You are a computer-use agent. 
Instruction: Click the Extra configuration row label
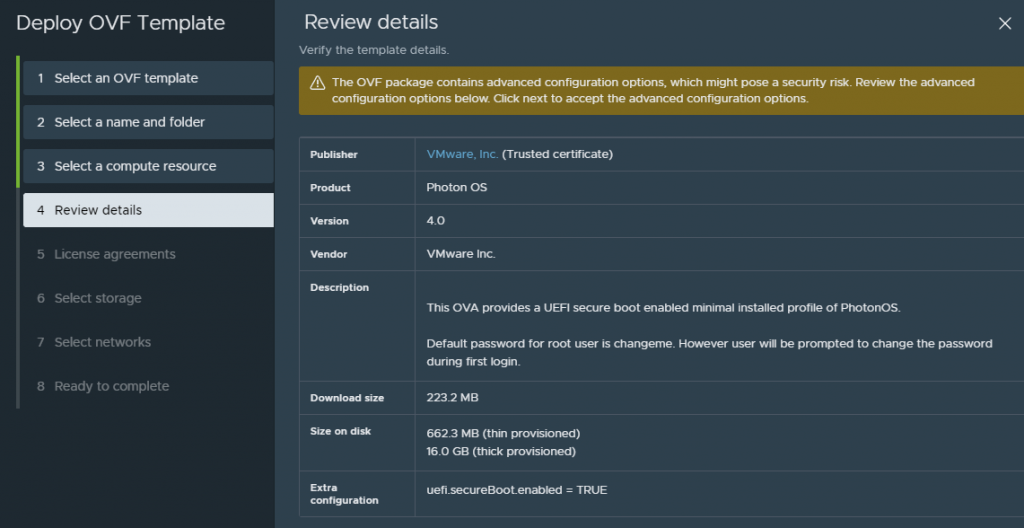(344, 494)
